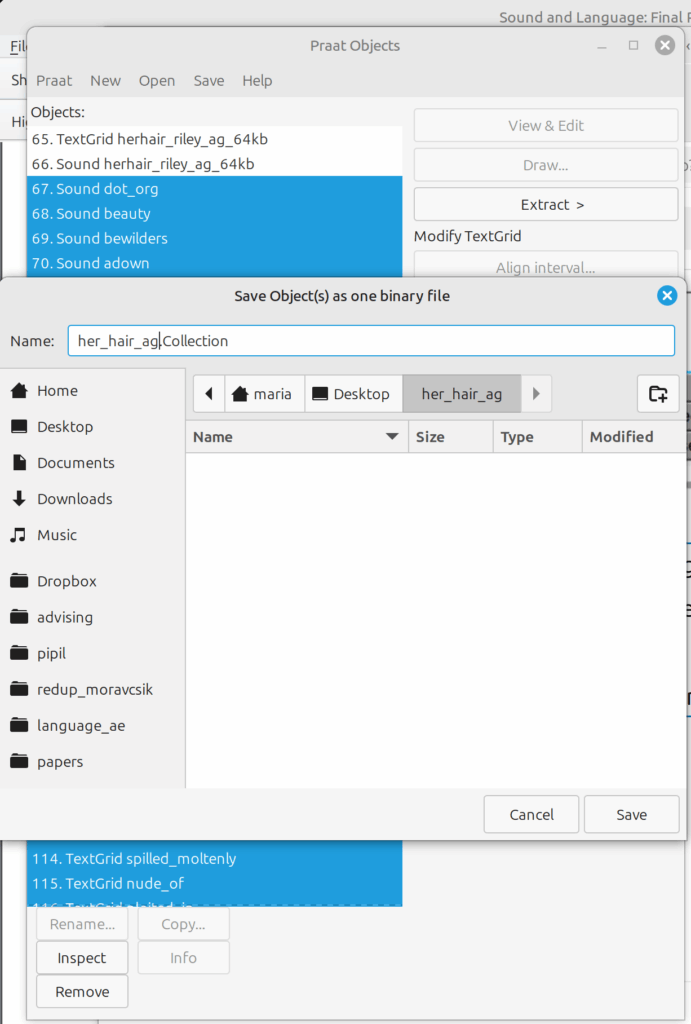Click the path forward arrow icon
Viewport: 691px width, 1024px height.
tap(536, 394)
